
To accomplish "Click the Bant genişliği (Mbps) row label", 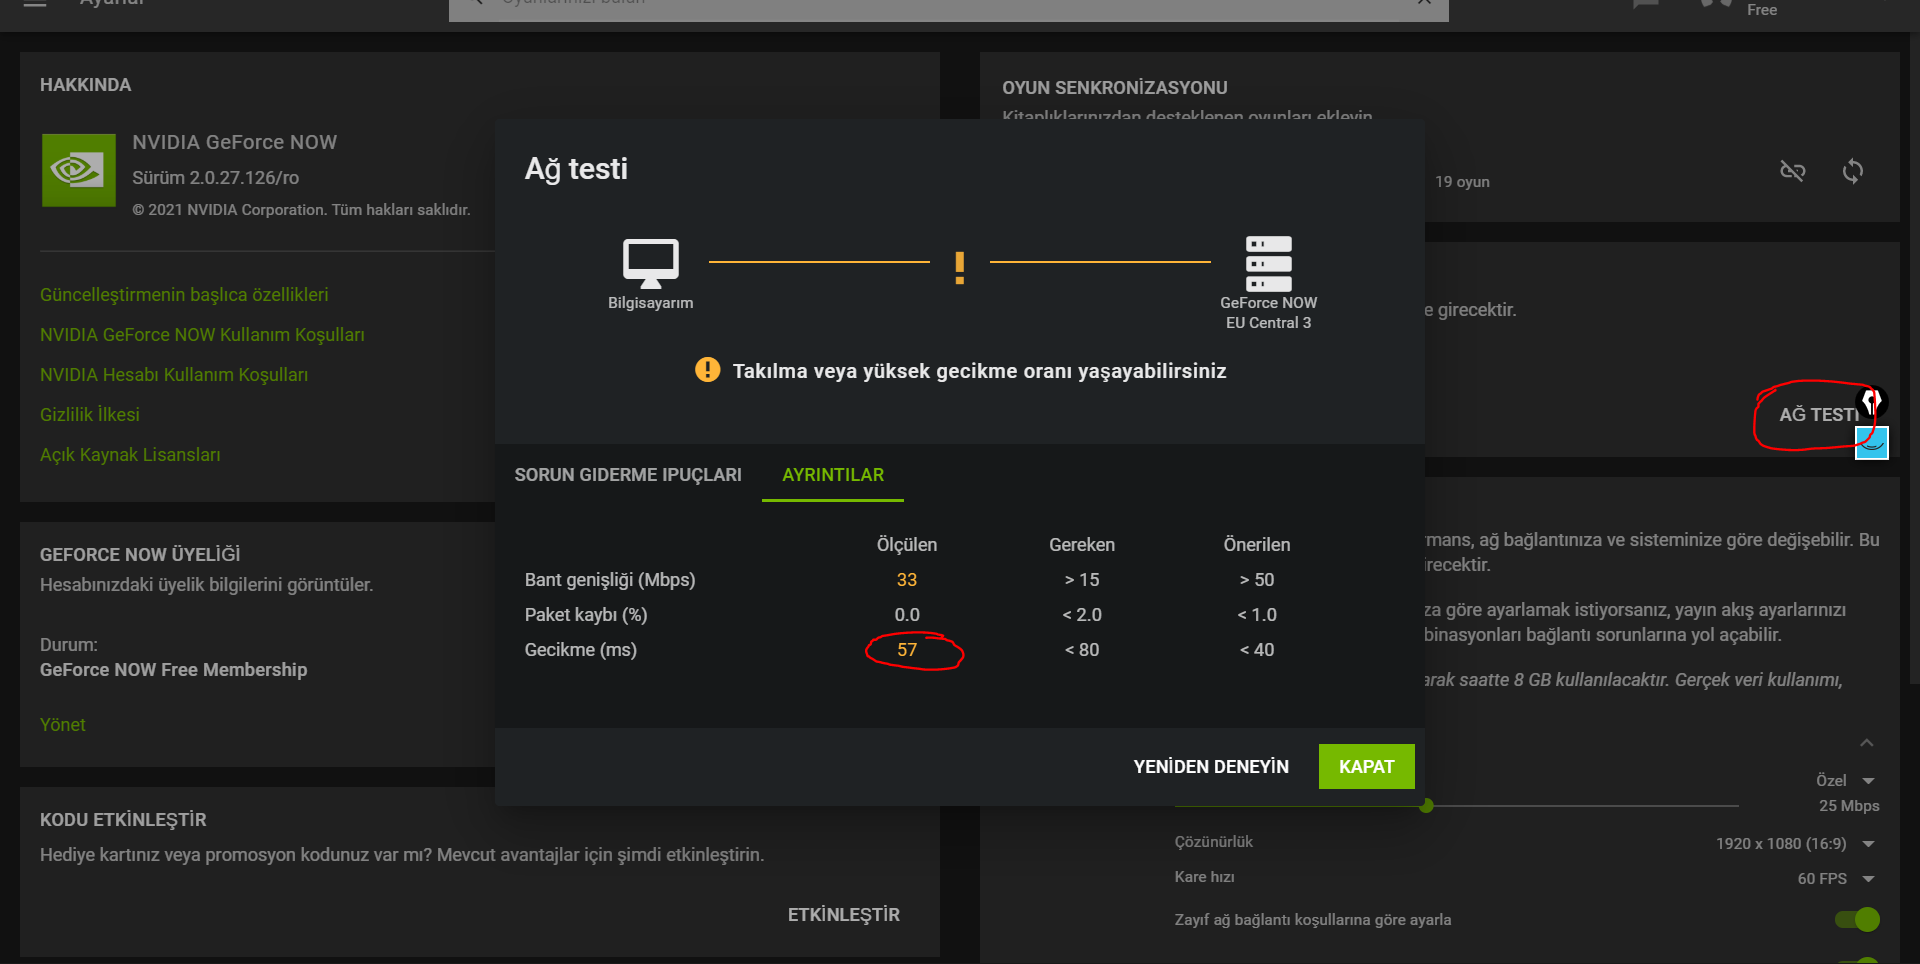I will 610,579.
